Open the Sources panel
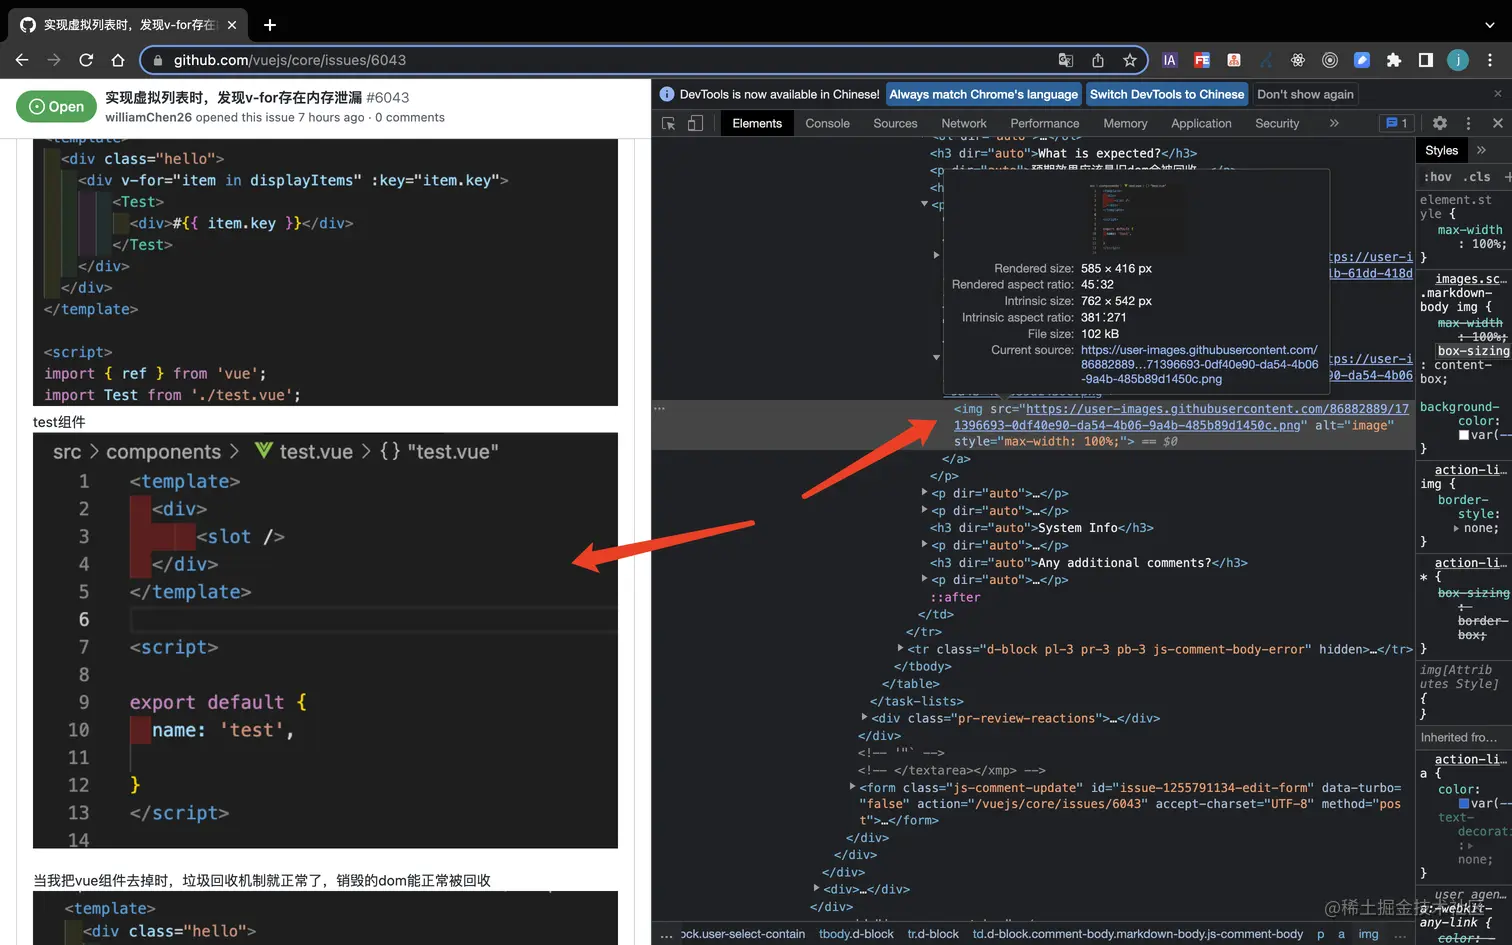The width and height of the screenshot is (1512, 945). point(895,123)
